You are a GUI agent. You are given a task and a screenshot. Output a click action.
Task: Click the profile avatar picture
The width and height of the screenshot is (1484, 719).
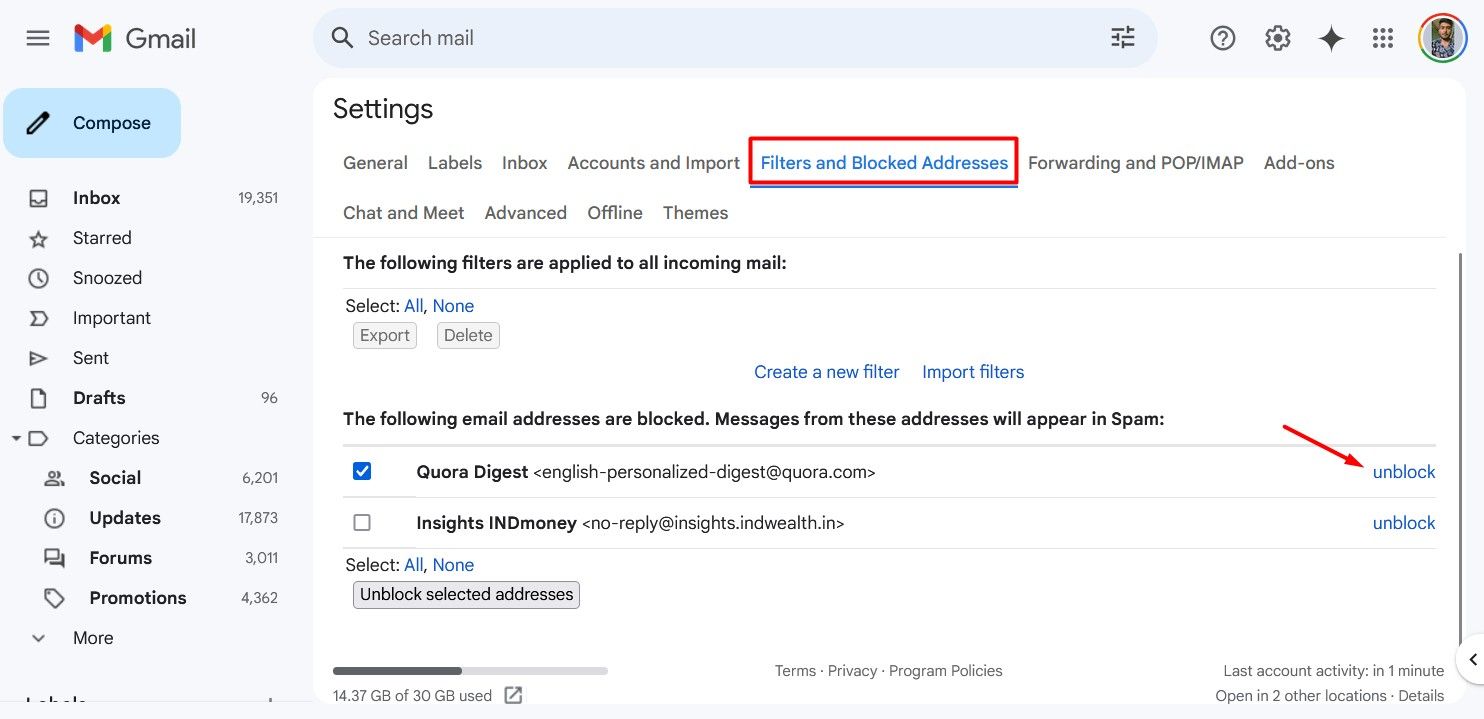pyautogui.click(x=1442, y=37)
